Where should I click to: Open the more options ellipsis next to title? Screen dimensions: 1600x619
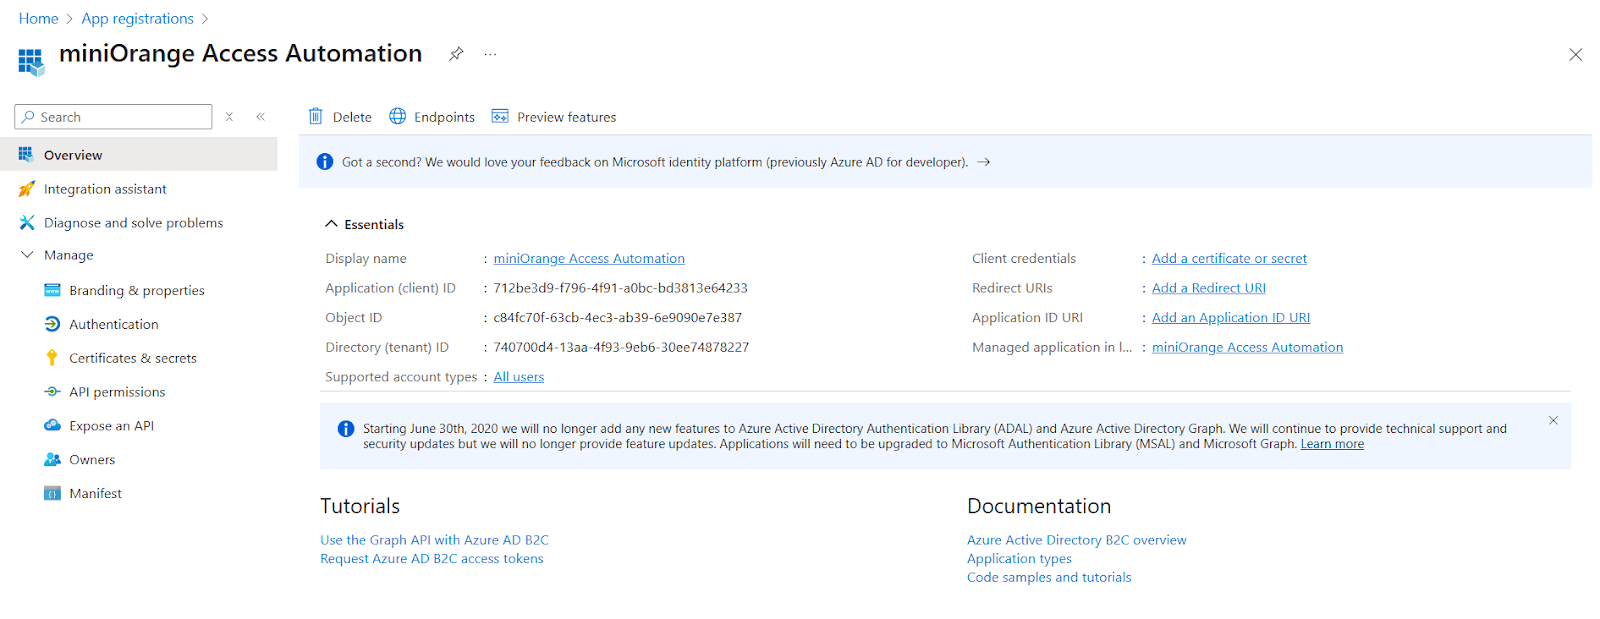point(490,54)
